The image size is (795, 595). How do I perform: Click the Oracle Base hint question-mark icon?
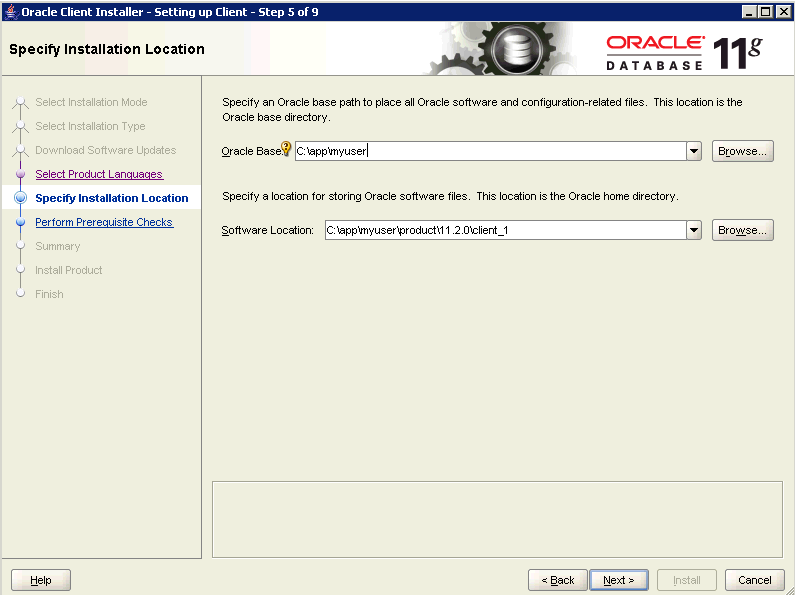tap(286, 149)
